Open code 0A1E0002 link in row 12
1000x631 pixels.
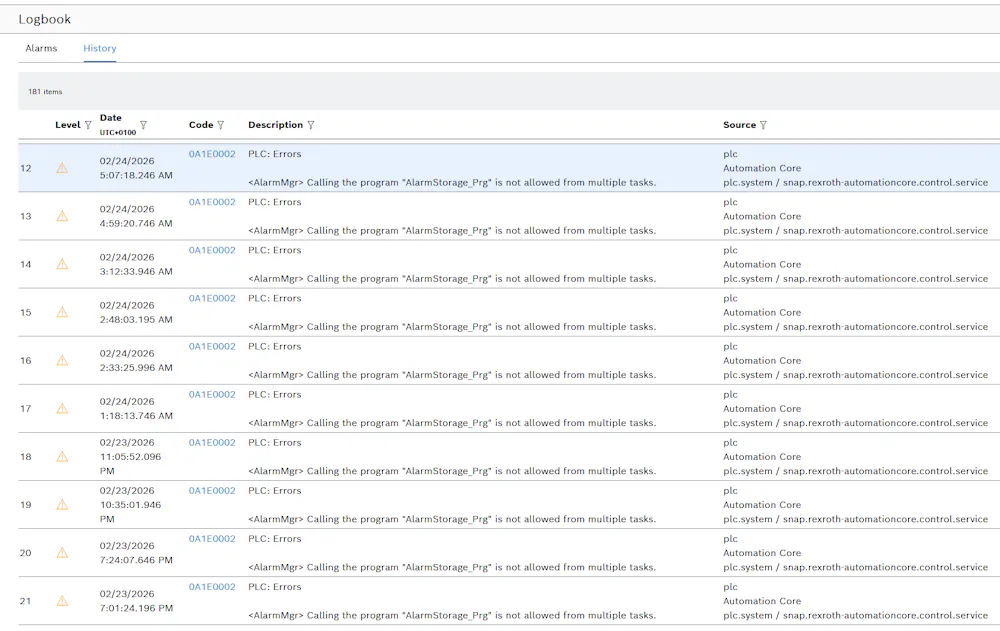[x=212, y=154]
